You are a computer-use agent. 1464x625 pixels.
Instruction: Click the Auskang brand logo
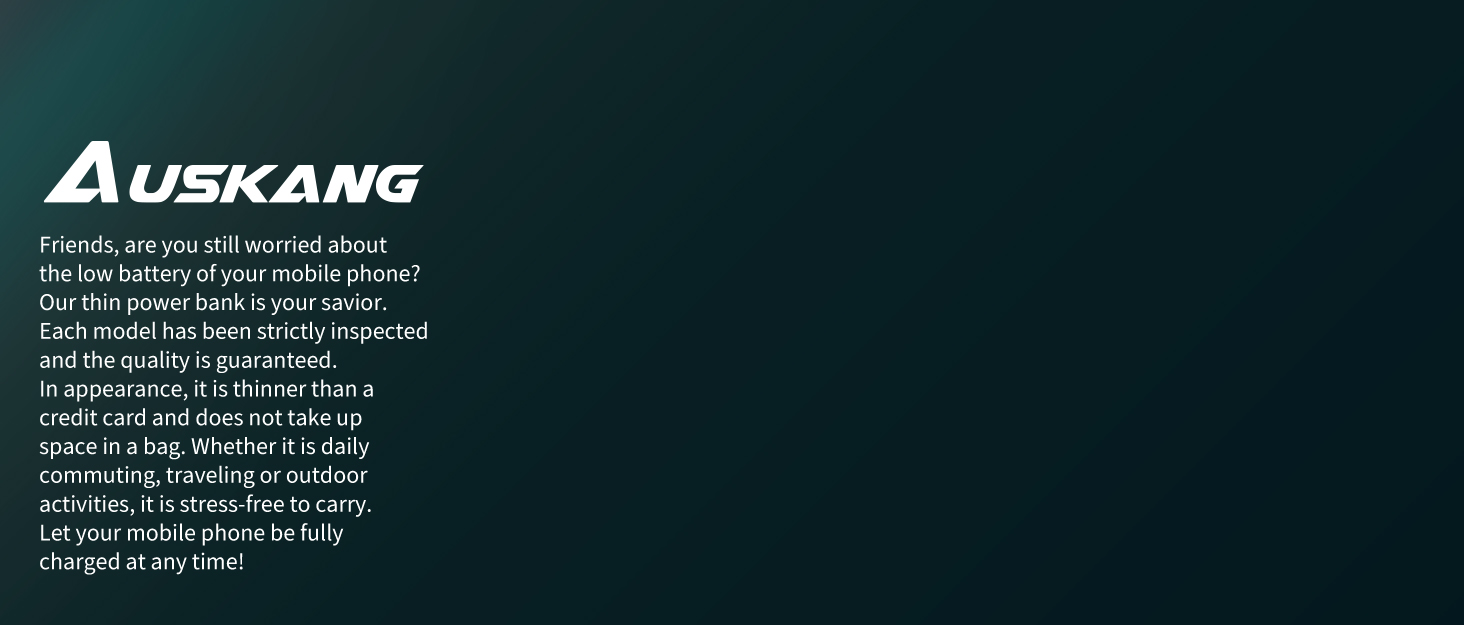233,172
